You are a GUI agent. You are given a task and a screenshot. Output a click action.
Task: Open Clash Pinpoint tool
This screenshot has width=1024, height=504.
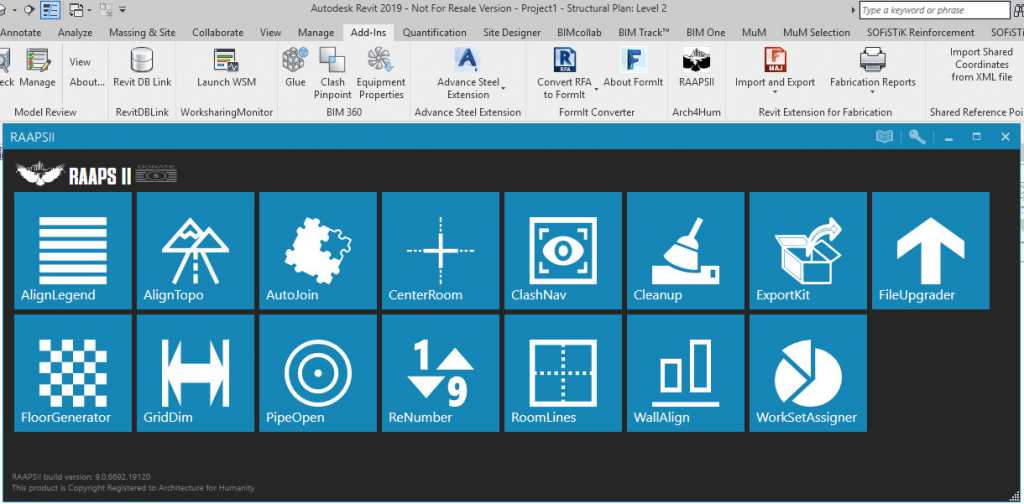tap(332, 74)
